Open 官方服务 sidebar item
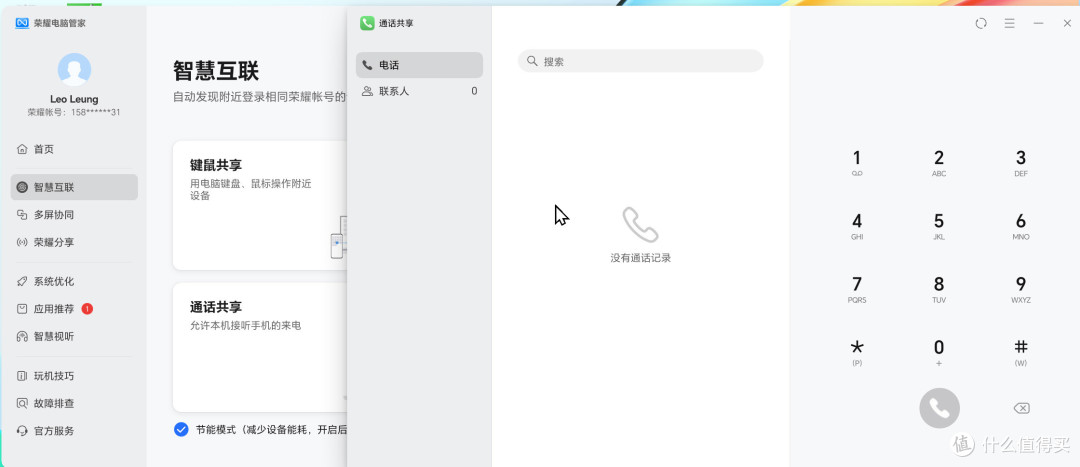This screenshot has height=467, width=1080. [74, 430]
